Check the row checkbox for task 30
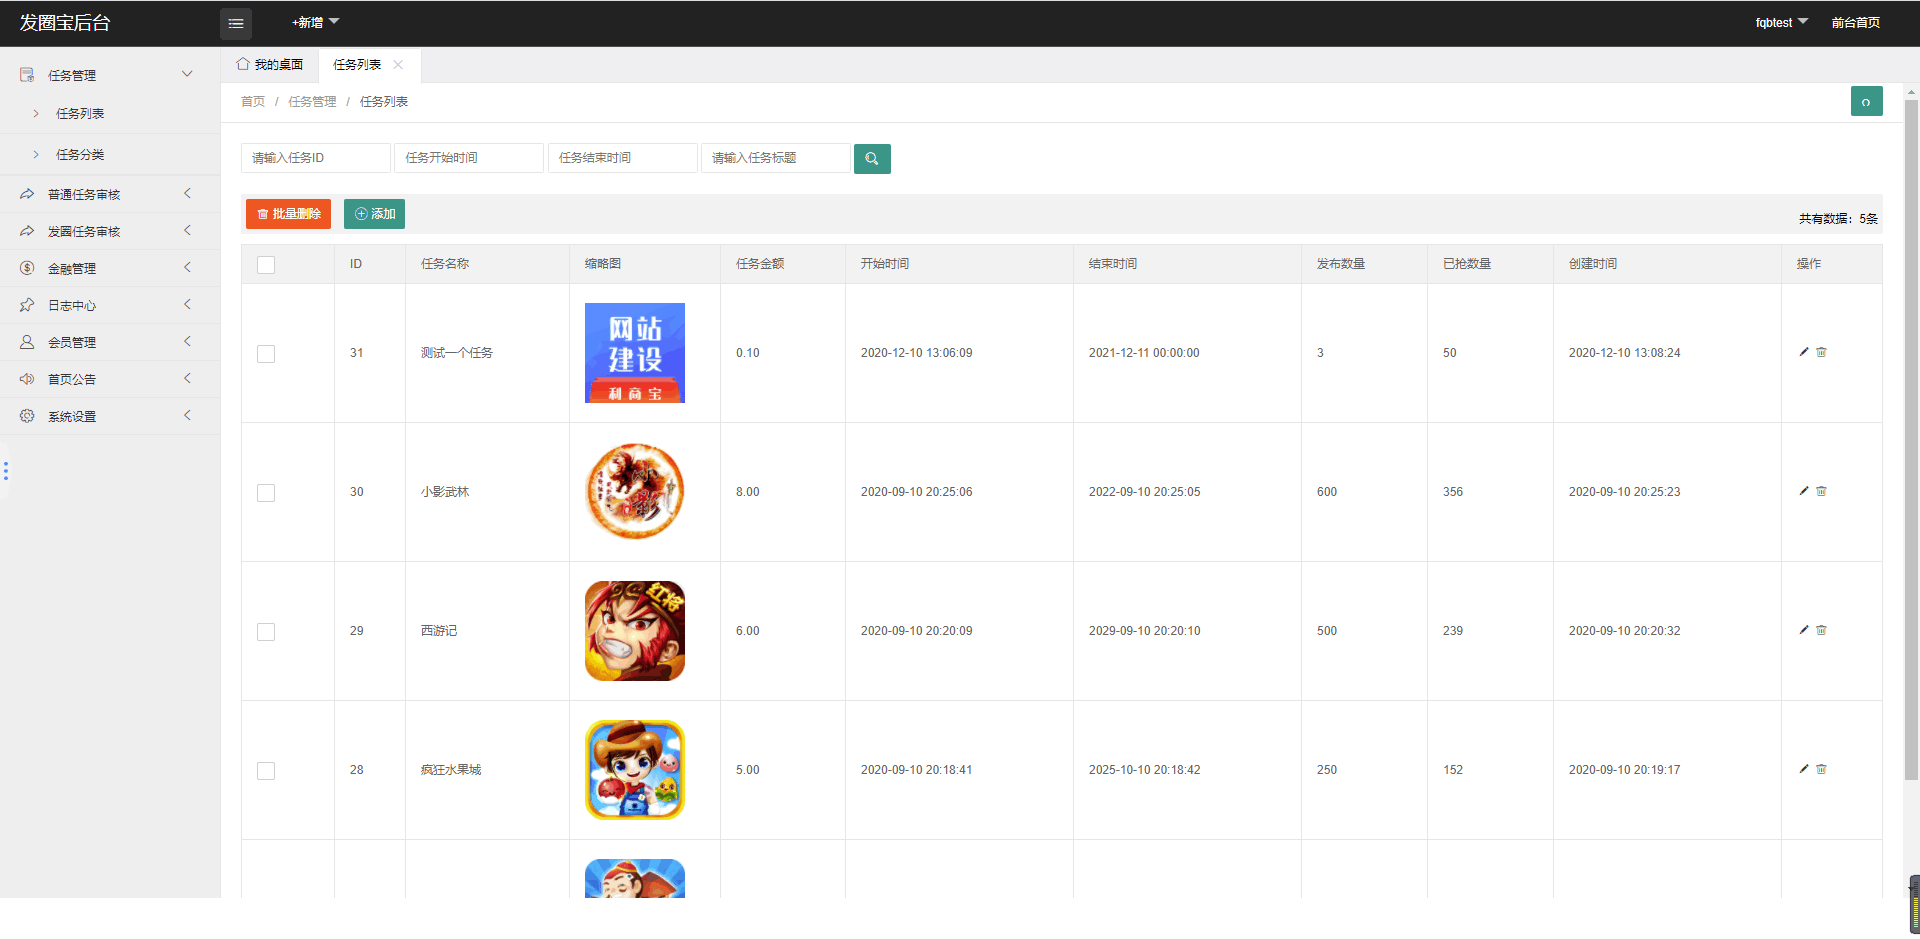Image resolution: width=1920 pixels, height=939 pixels. point(266,493)
